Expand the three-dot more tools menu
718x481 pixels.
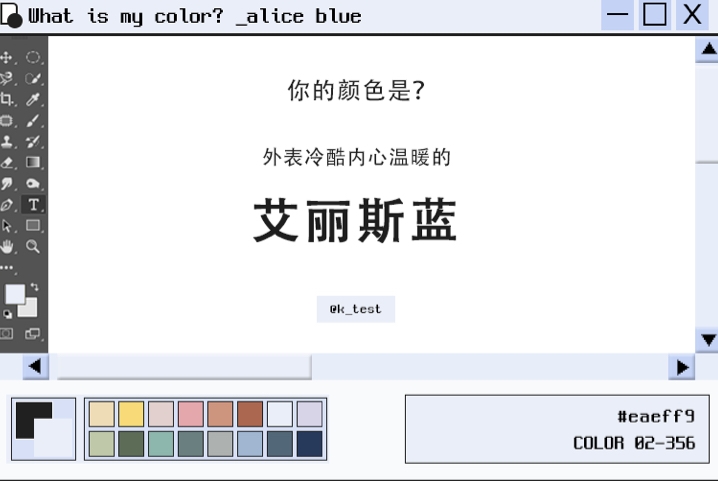coord(8,268)
